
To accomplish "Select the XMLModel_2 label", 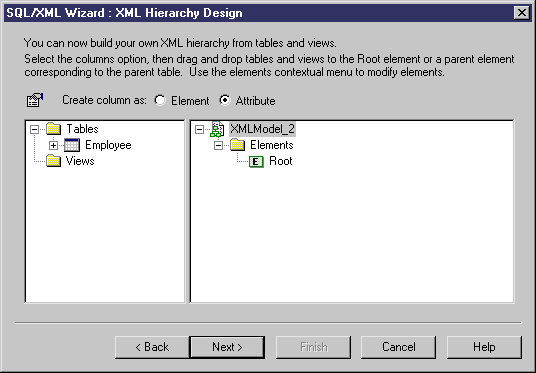I will pos(262,129).
